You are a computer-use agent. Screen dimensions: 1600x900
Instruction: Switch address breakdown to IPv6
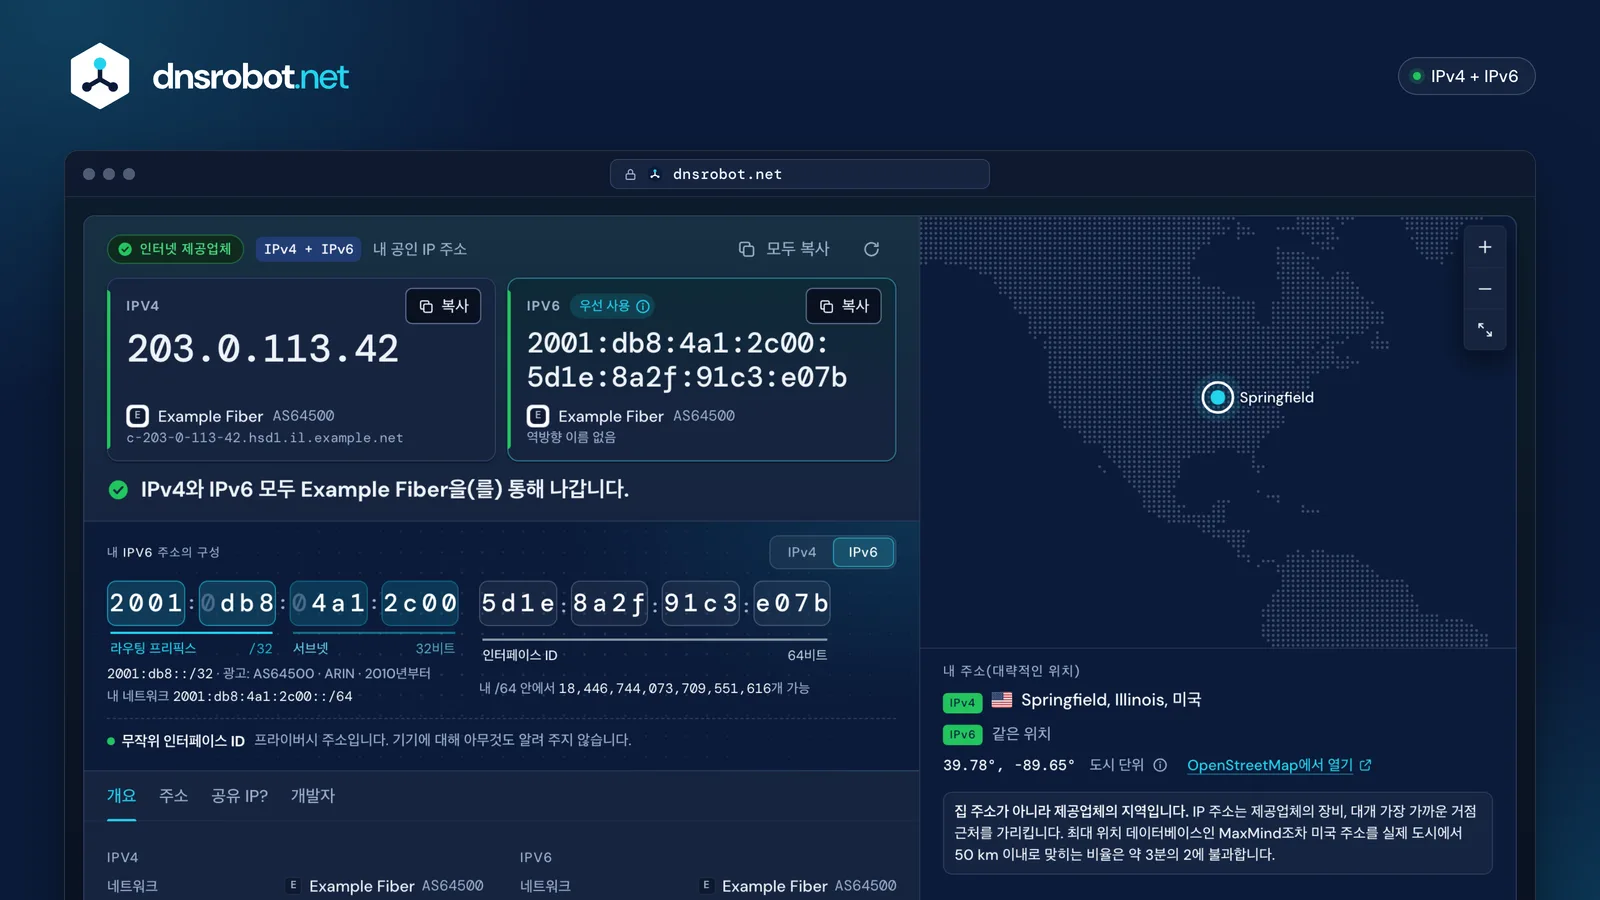click(863, 552)
